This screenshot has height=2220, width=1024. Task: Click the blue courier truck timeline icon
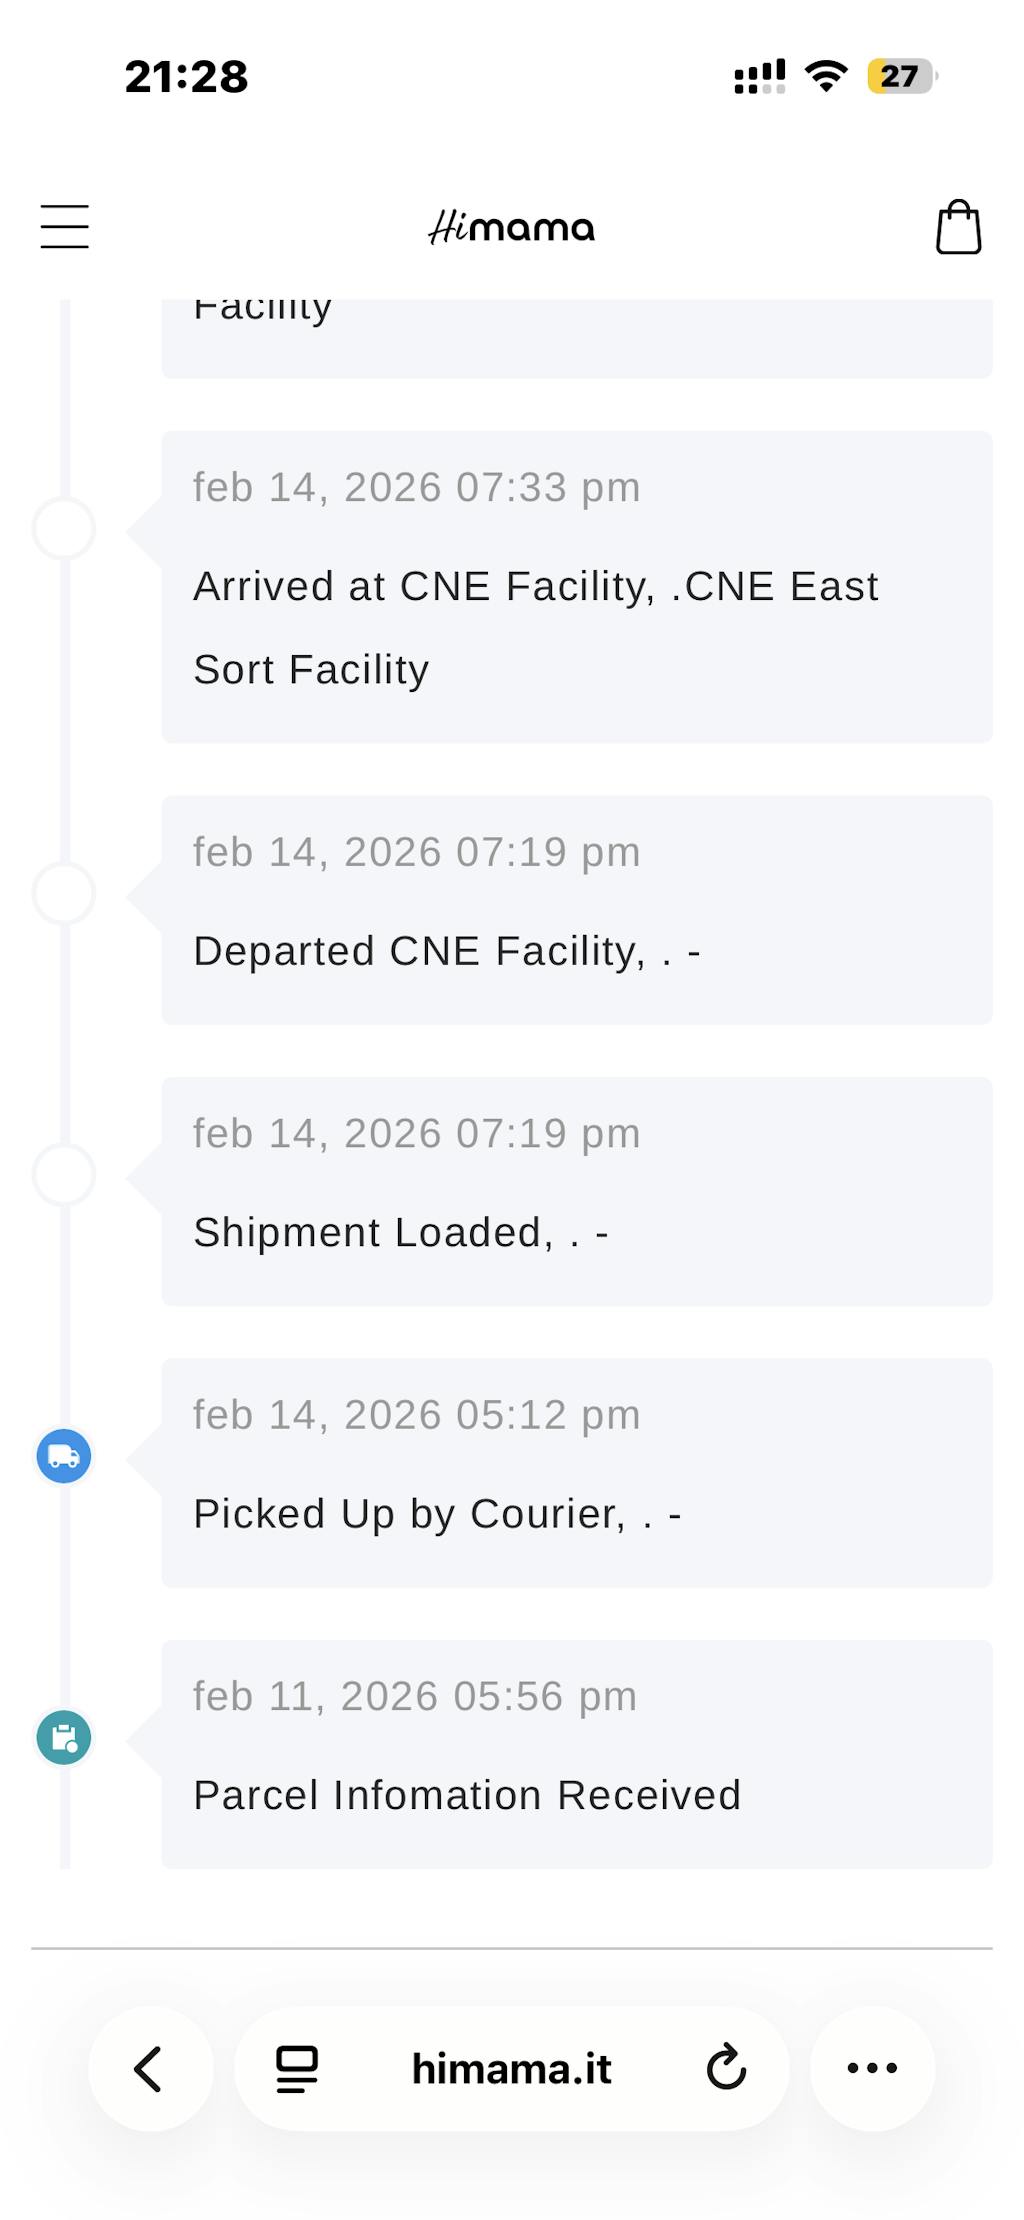tap(64, 1456)
